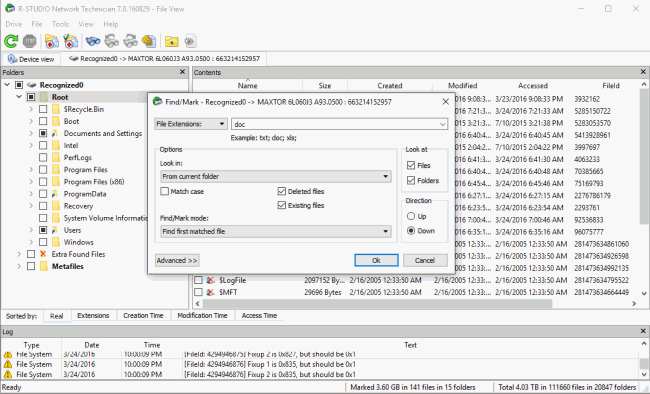Image resolution: width=650 pixels, height=394 pixels.
Task: Switch to the Creation Time sort tab
Action: click(x=143, y=316)
